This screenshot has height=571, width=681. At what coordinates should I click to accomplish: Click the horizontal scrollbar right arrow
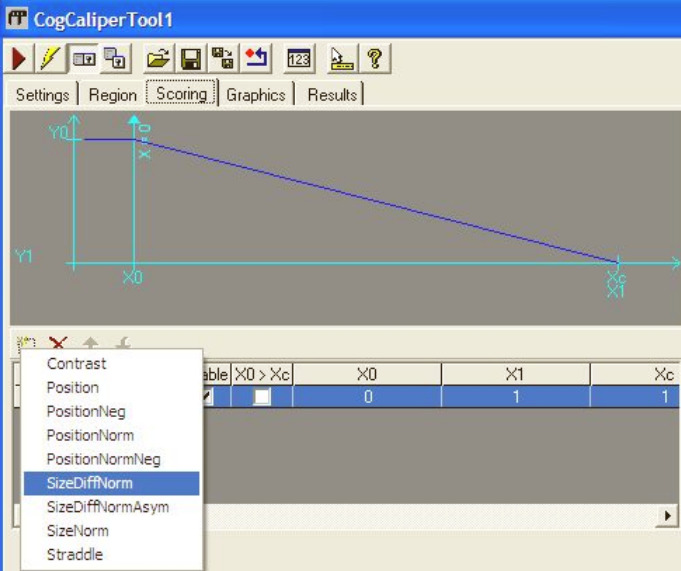coord(667,515)
